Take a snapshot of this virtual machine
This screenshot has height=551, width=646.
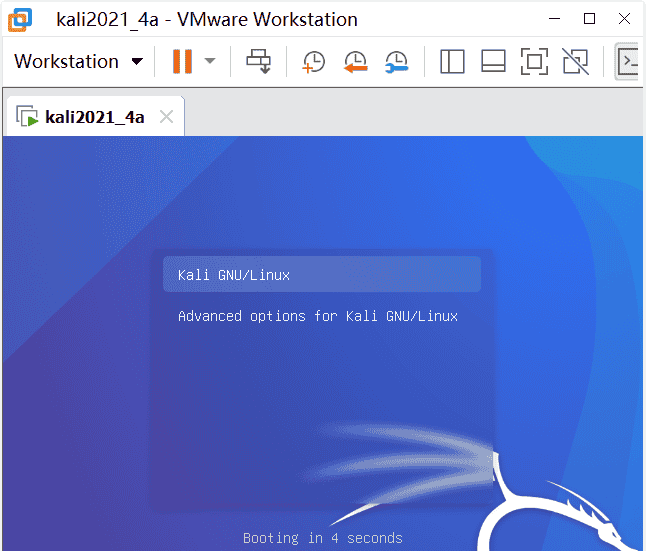[x=314, y=62]
